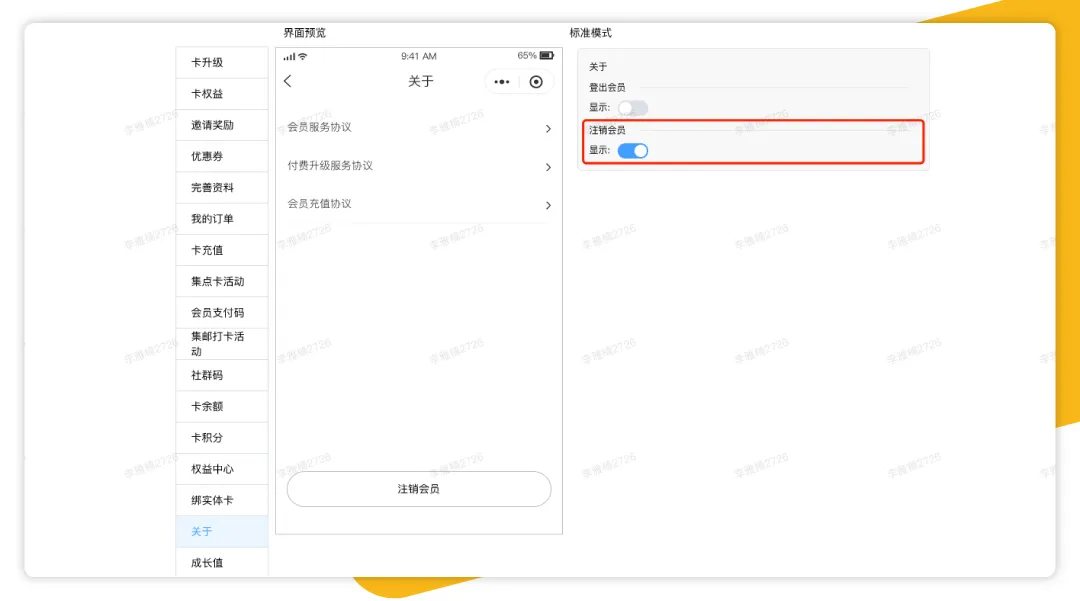Viewport: 1080px width, 601px height.
Task: Click the 65% battery percentage text
Action: pos(527,56)
